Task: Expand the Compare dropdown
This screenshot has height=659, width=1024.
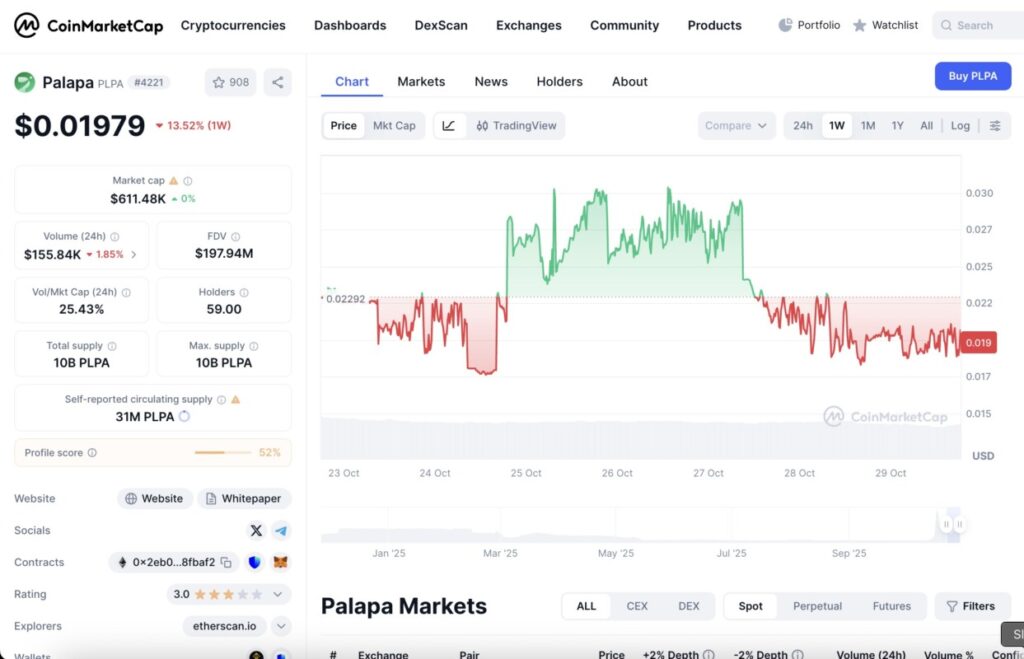Action: [736, 125]
